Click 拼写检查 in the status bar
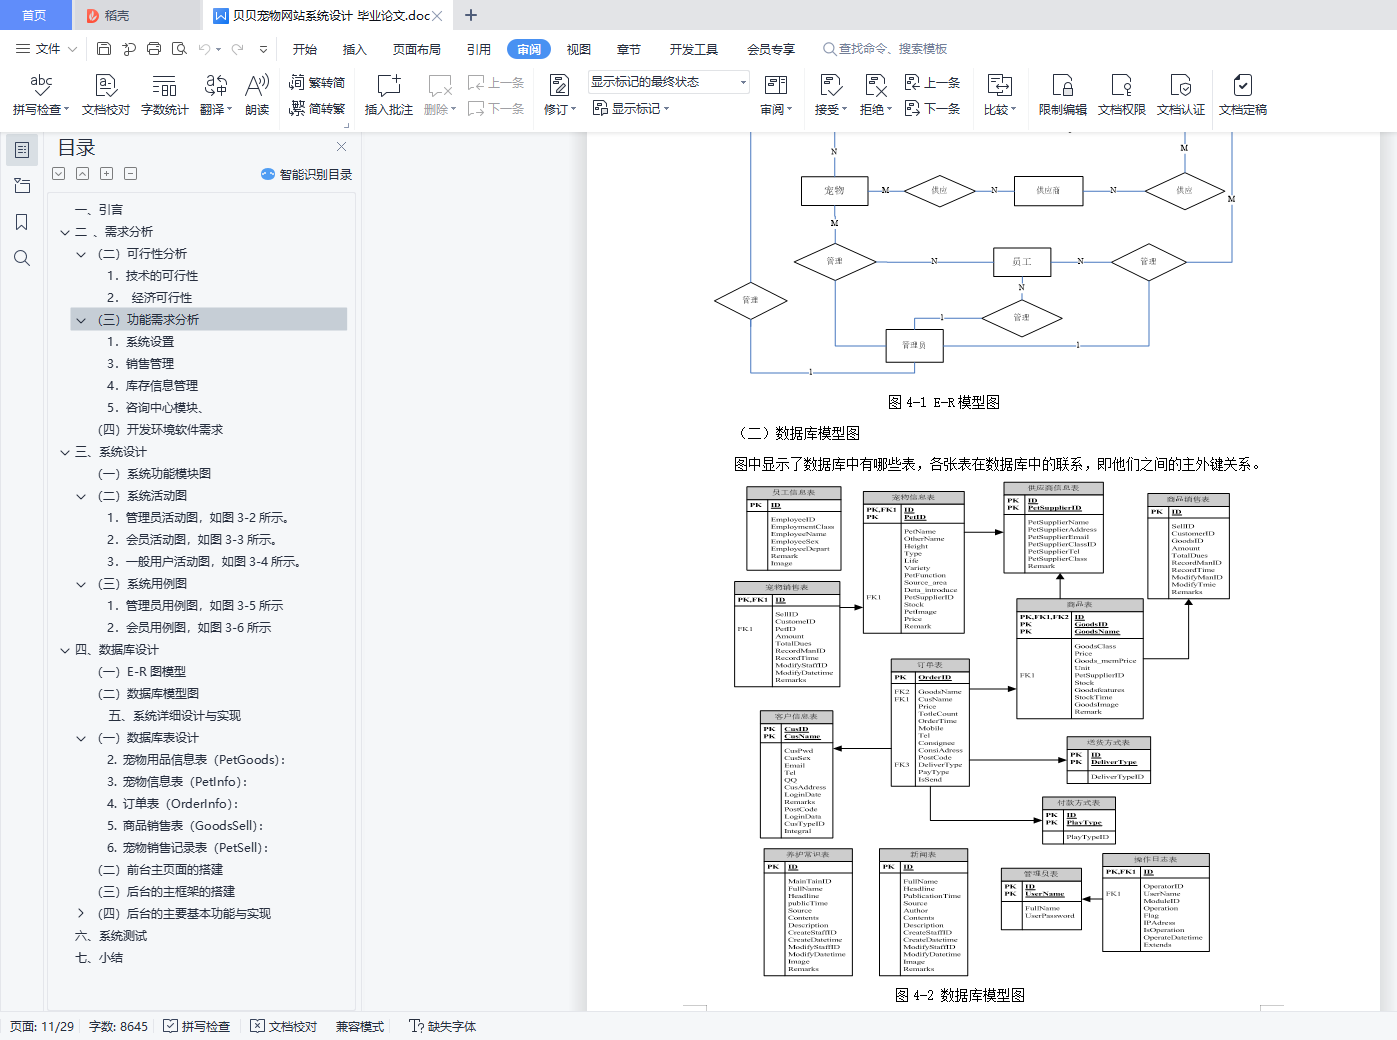This screenshot has width=1397, height=1040. click(x=196, y=1026)
